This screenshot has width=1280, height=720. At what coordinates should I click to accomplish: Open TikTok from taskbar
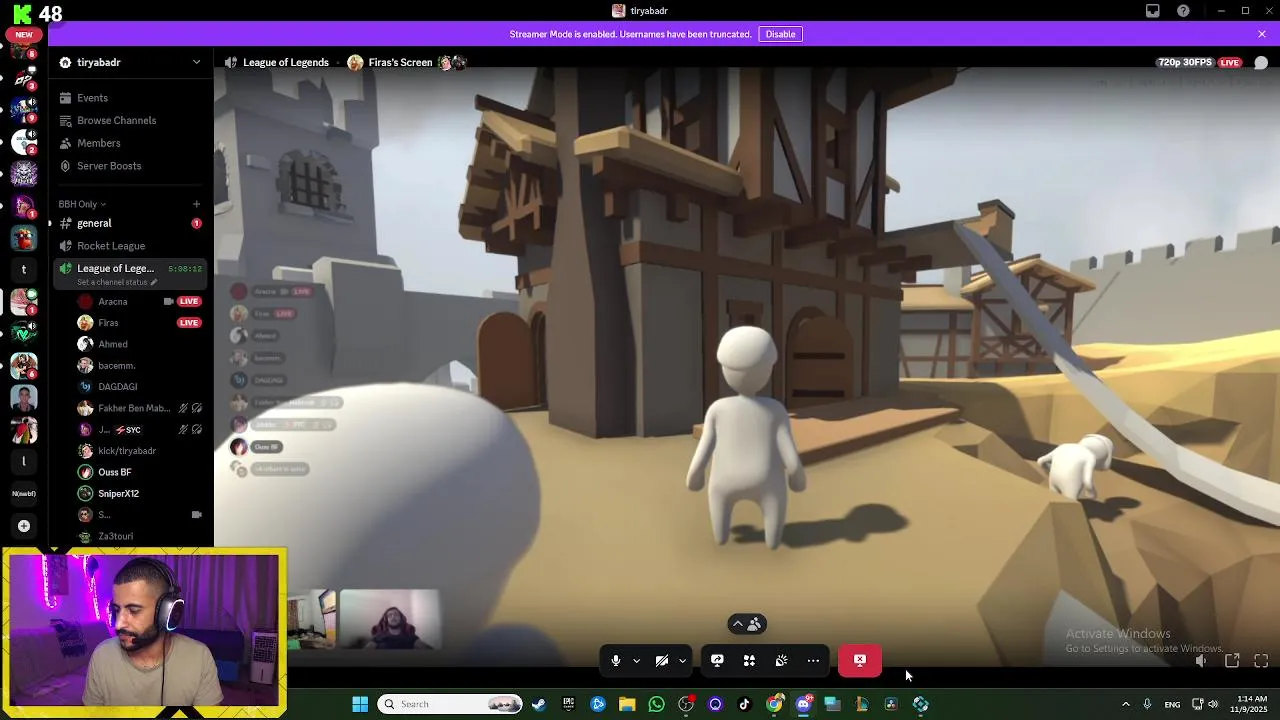[744, 704]
